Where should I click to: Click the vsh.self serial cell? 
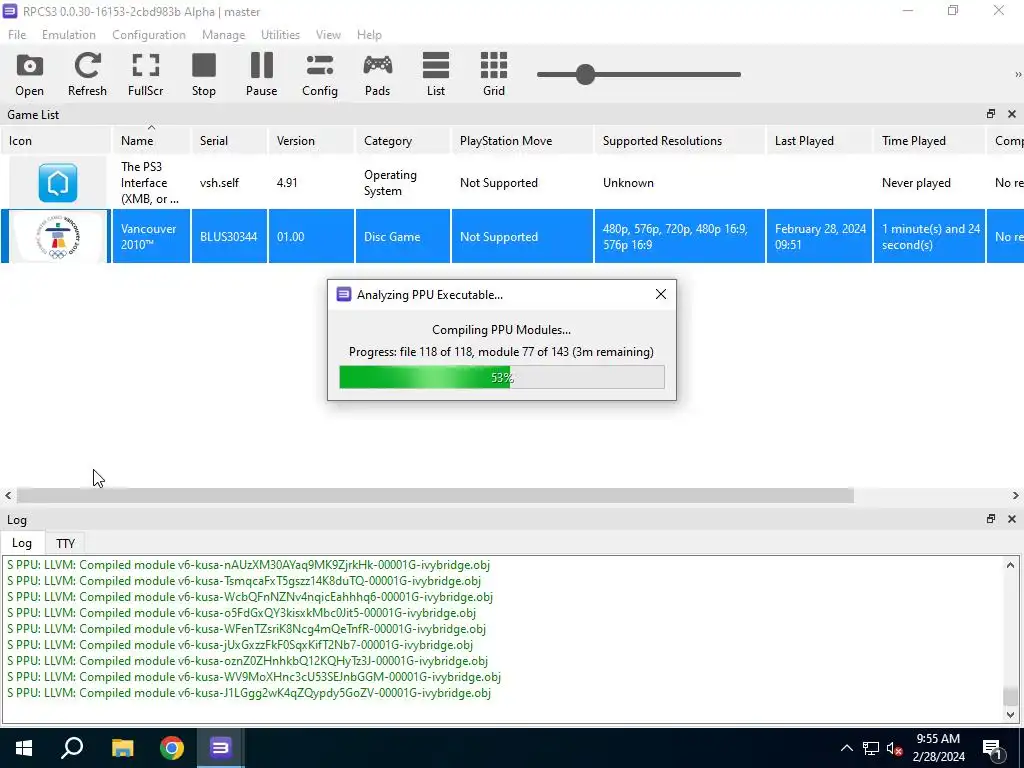point(229,183)
